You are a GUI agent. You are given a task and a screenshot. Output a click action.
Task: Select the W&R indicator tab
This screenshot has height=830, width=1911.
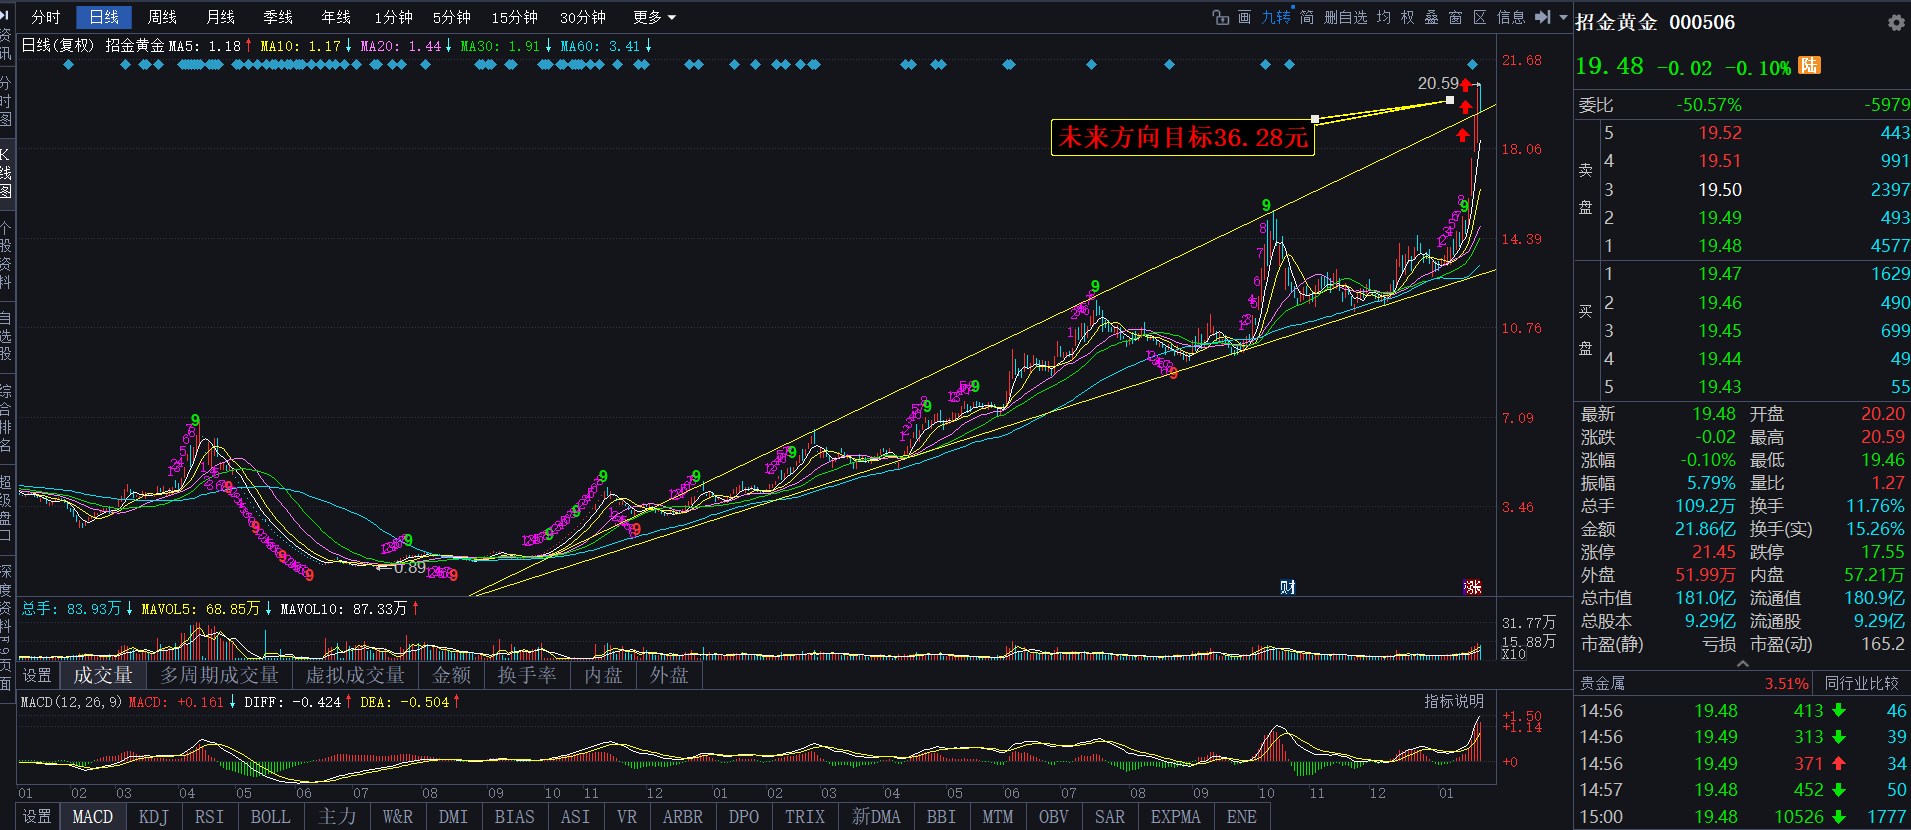pyautogui.click(x=398, y=817)
